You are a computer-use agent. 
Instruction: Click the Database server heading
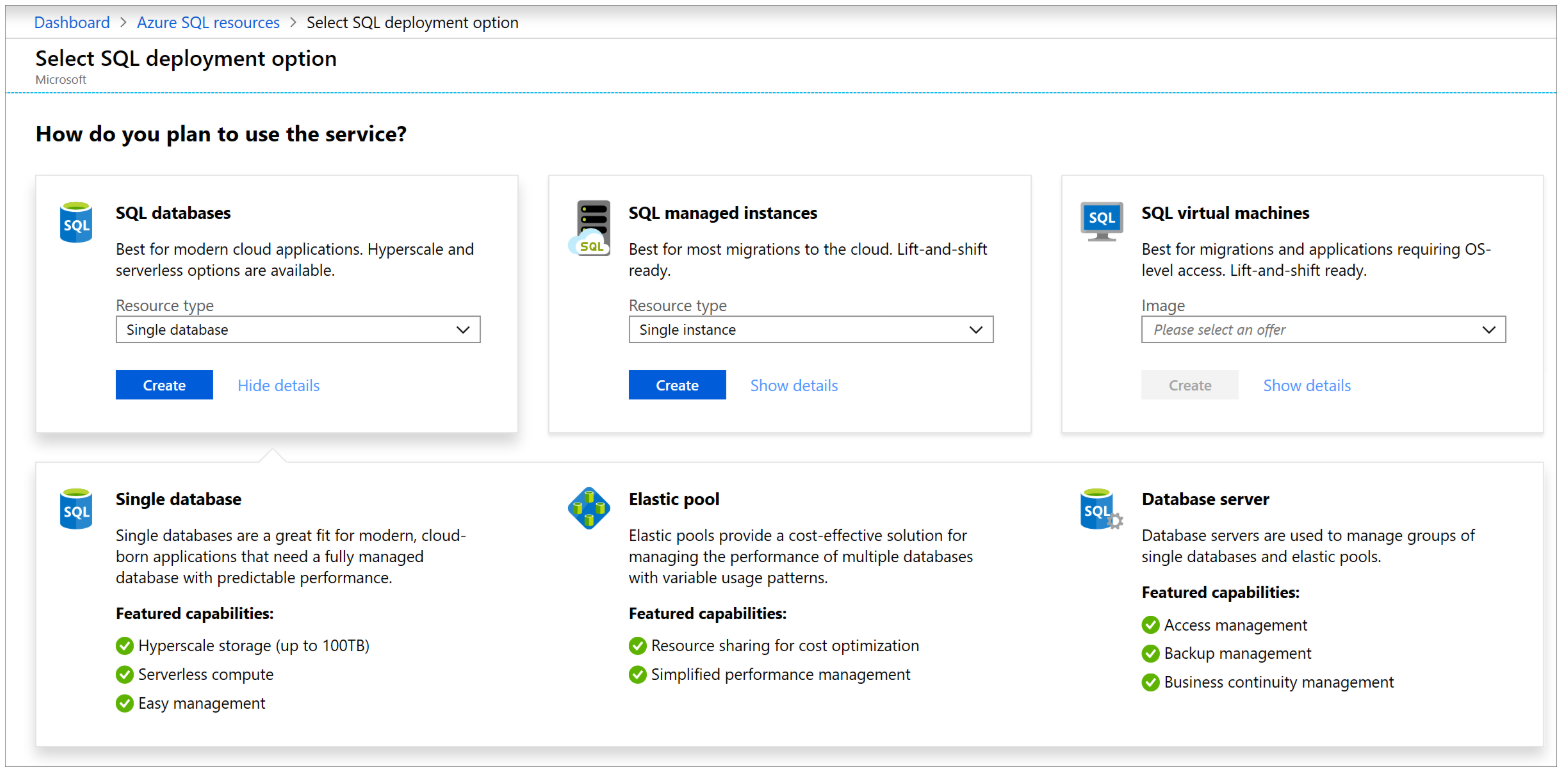(1205, 499)
